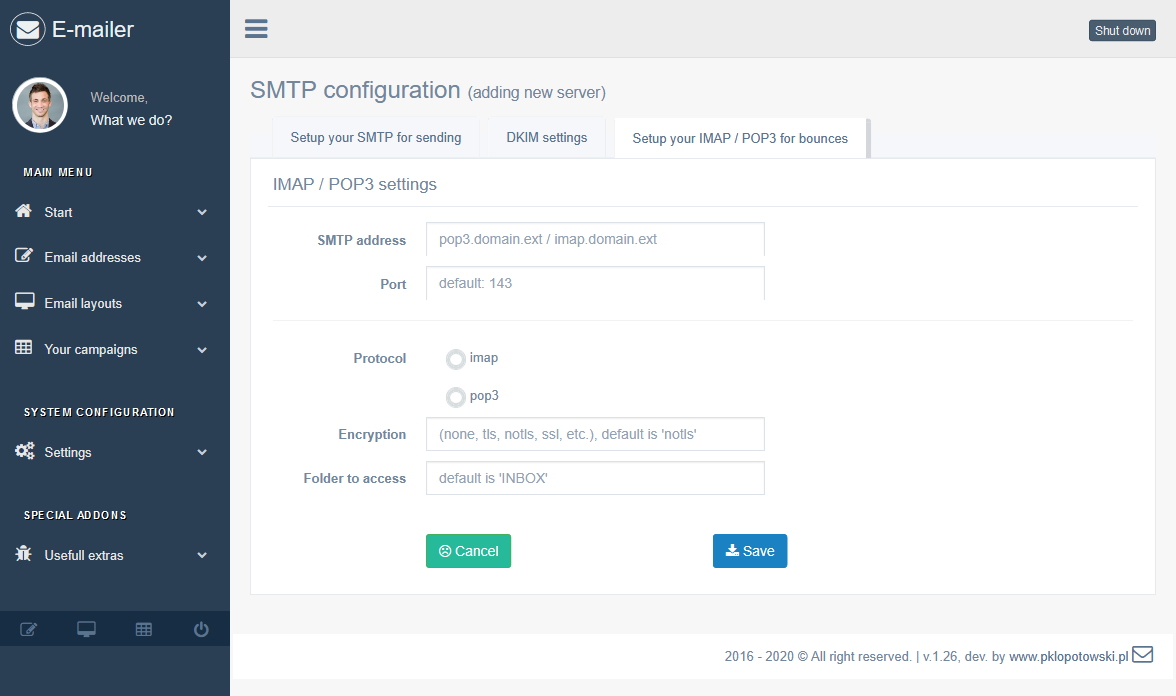Expand the Start menu chevron

click(202, 213)
